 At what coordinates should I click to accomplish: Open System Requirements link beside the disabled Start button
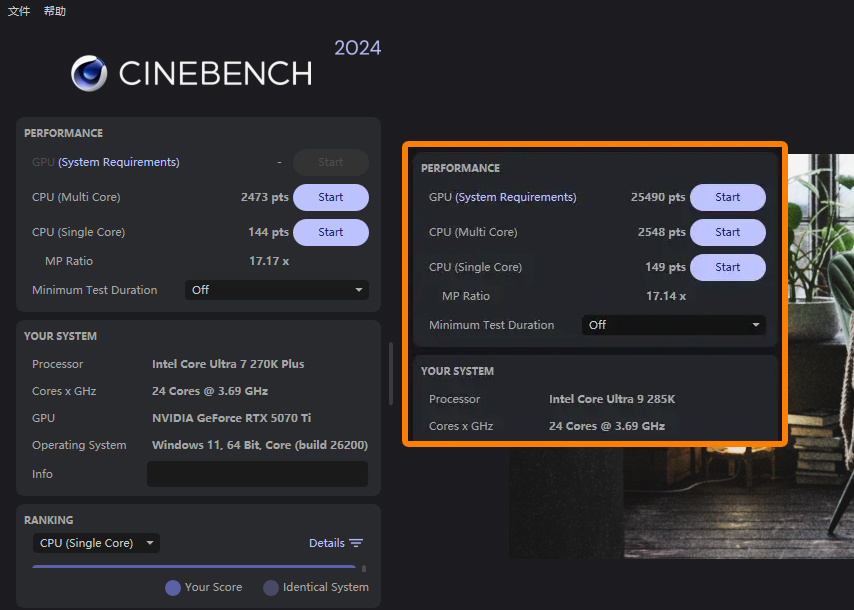pyautogui.click(x=119, y=163)
